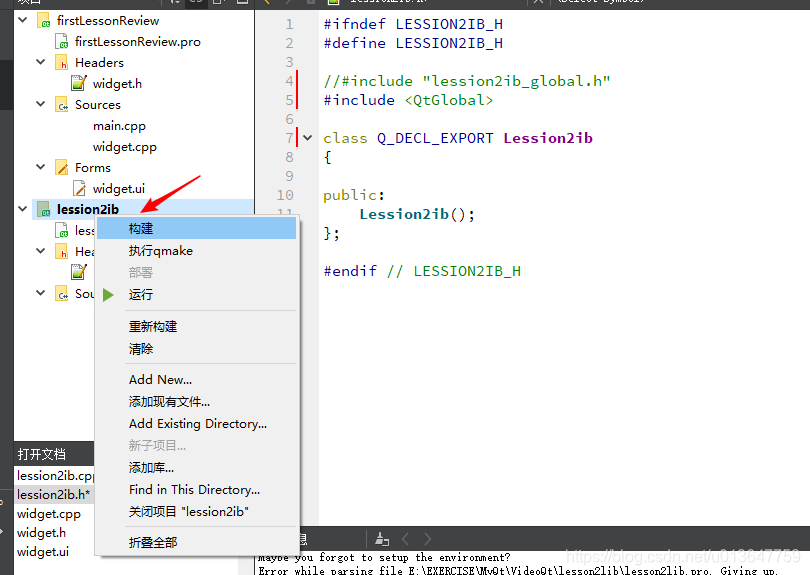Viewport: 810px width, 575px height.
Task: Choose 添加库... menu entry
Action: 196,468
